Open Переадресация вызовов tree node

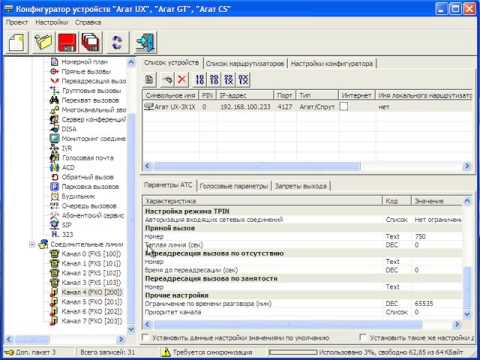click(93, 81)
